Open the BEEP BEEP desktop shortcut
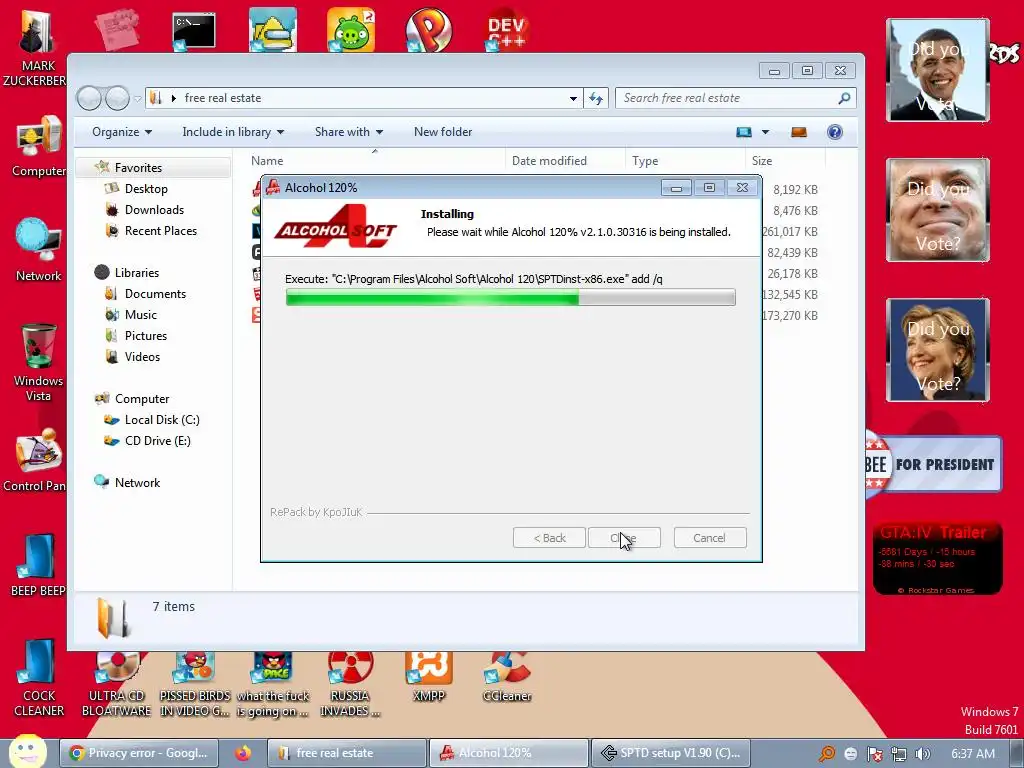The width and height of the screenshot is (1024, 768). pyautogui.click(x=38, y=565)
